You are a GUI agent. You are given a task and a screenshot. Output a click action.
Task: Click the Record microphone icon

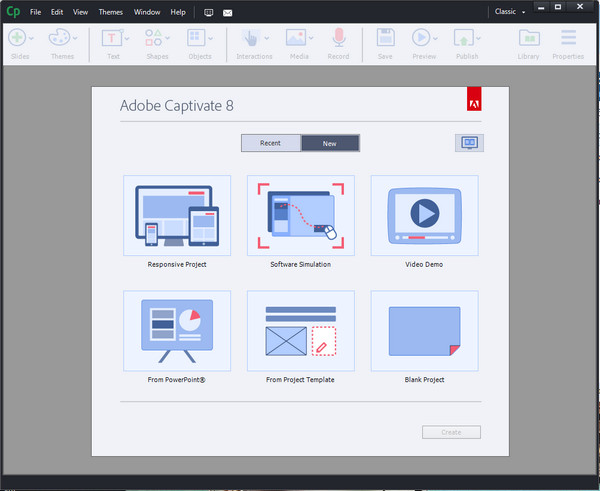(339, 38)
